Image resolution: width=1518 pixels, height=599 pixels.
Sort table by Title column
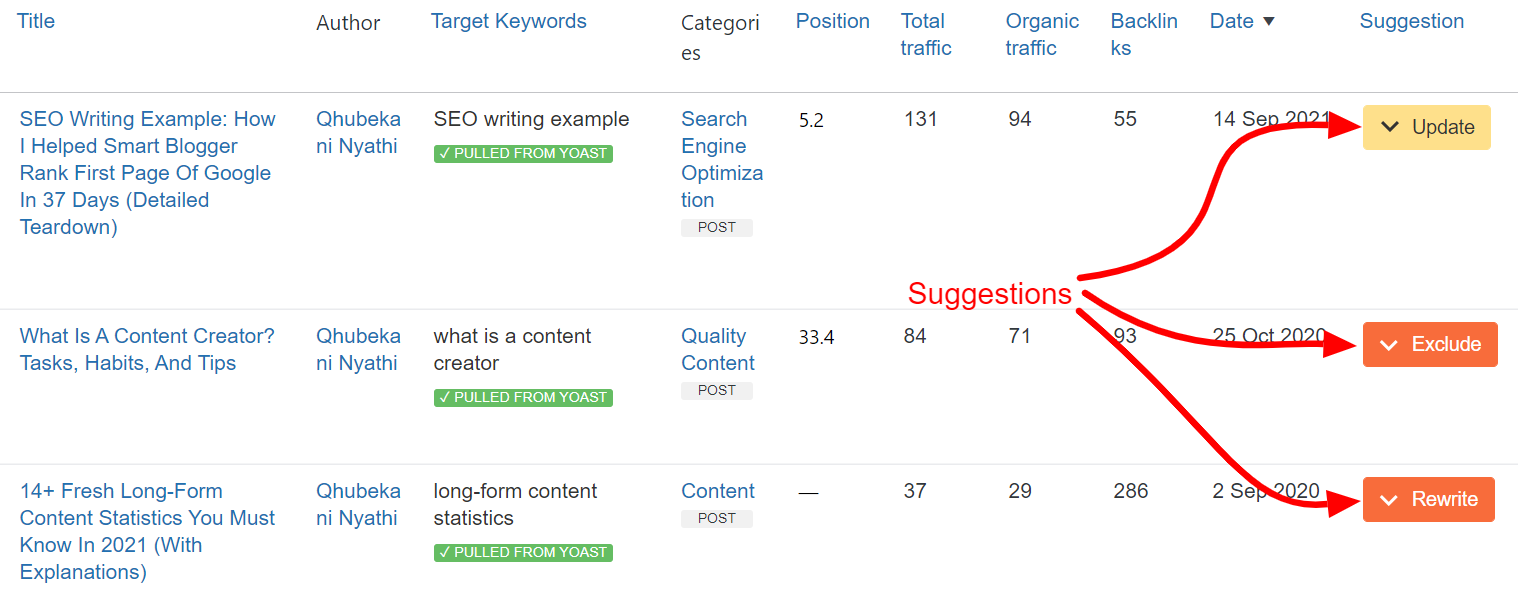[x=36, y=21]
